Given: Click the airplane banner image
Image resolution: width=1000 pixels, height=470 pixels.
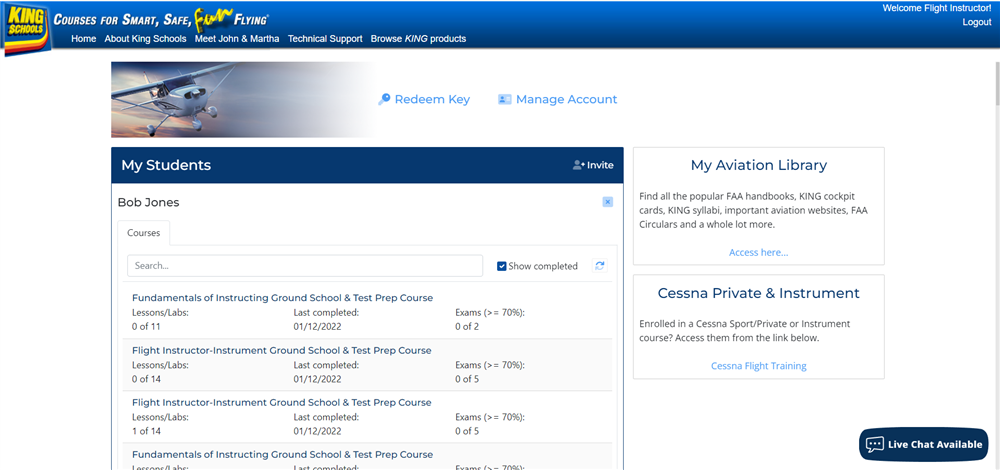Looking at the screenshot, I should pos(242,99).
